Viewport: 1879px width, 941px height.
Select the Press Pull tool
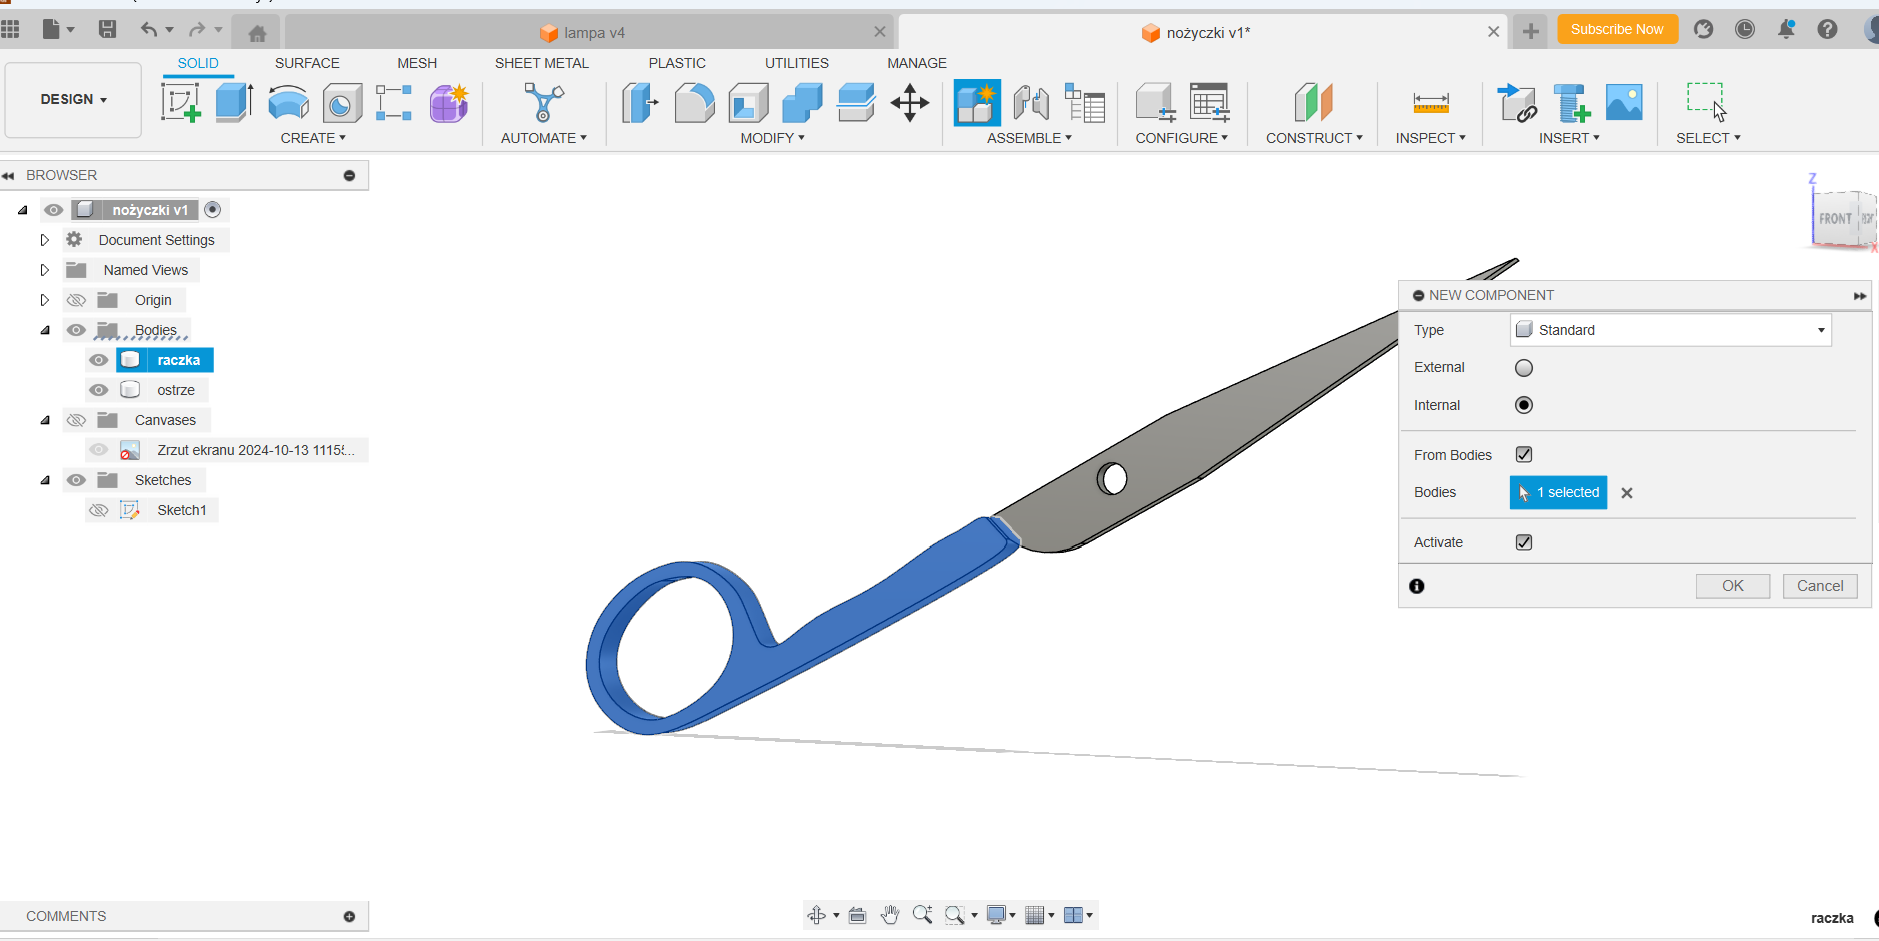[x=640, y=103]
